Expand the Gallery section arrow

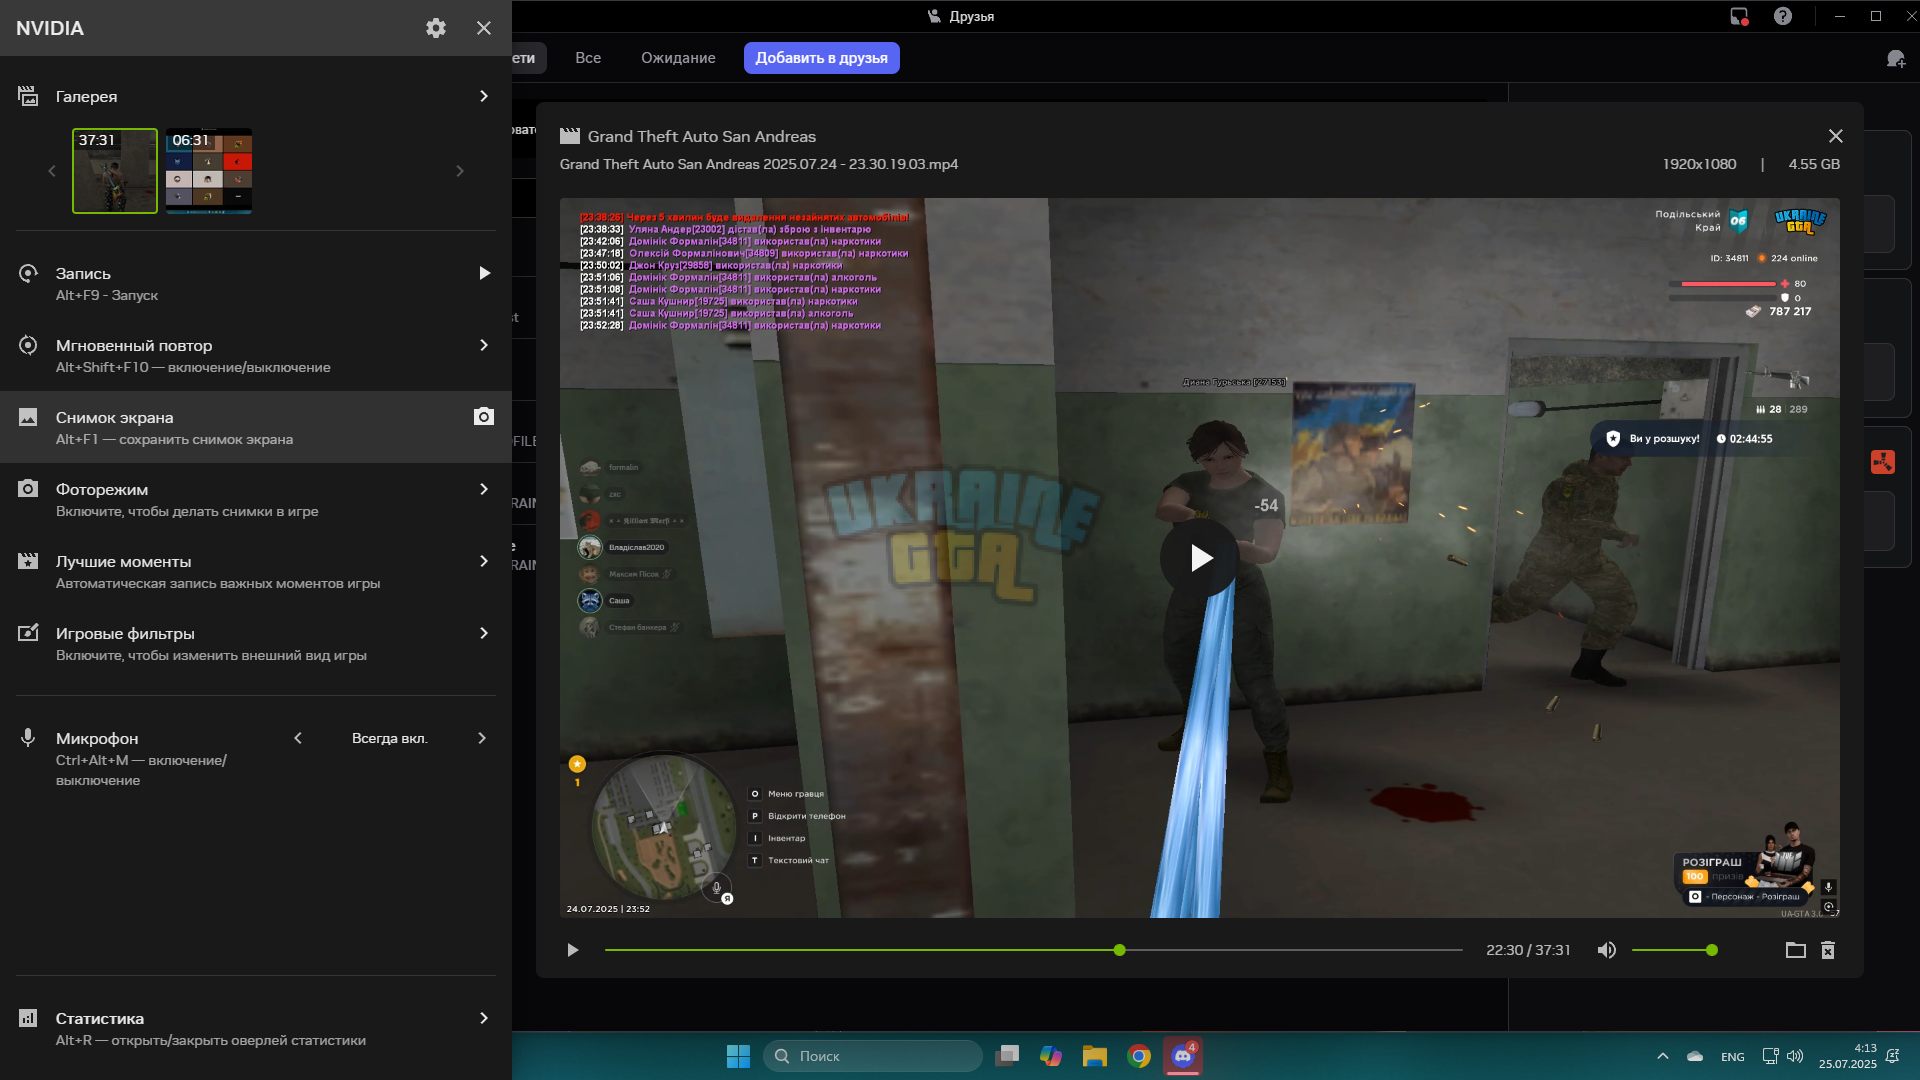(484, 96)
